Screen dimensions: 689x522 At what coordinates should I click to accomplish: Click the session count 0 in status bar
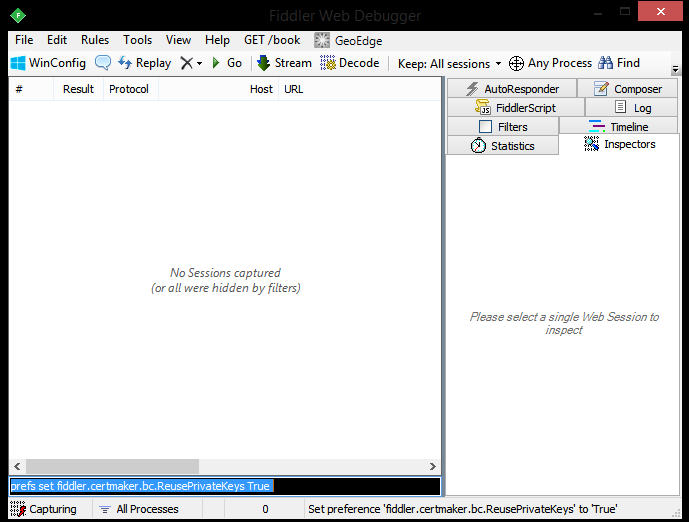[265, 509]
